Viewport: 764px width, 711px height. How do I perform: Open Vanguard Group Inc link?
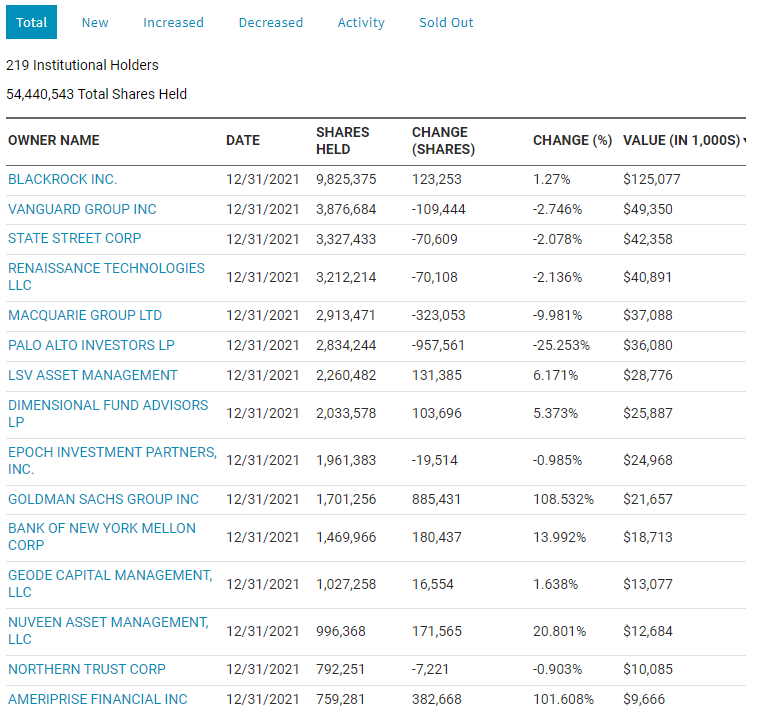click(x=82, y=209)
